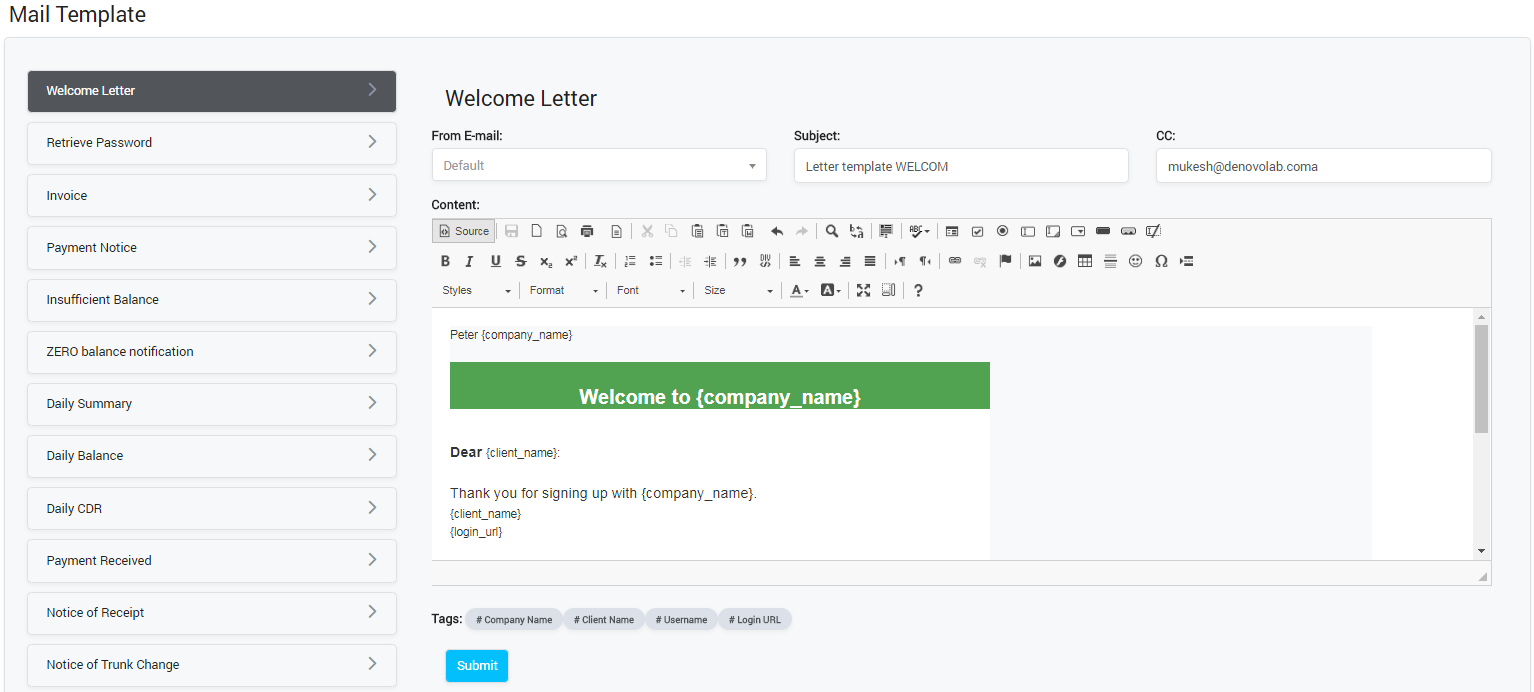Submit the Welcome Letter template
1534x692 pixels.
coord(477,665)
